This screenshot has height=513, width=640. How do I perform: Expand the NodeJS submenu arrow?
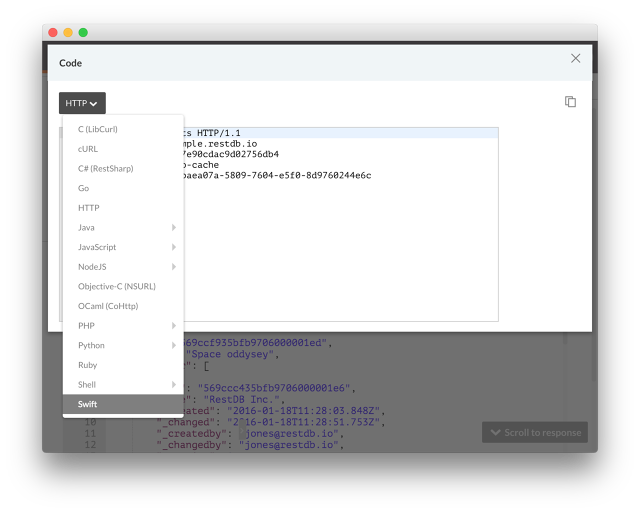tap(174, 266)
